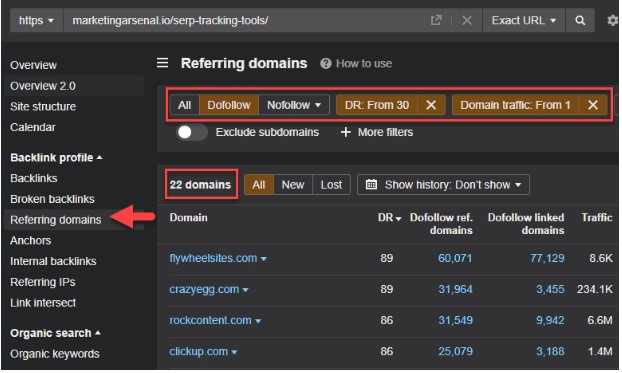Select the All domains status tab
Viewport: 622px width, 373px height.
tap(259, 185)
